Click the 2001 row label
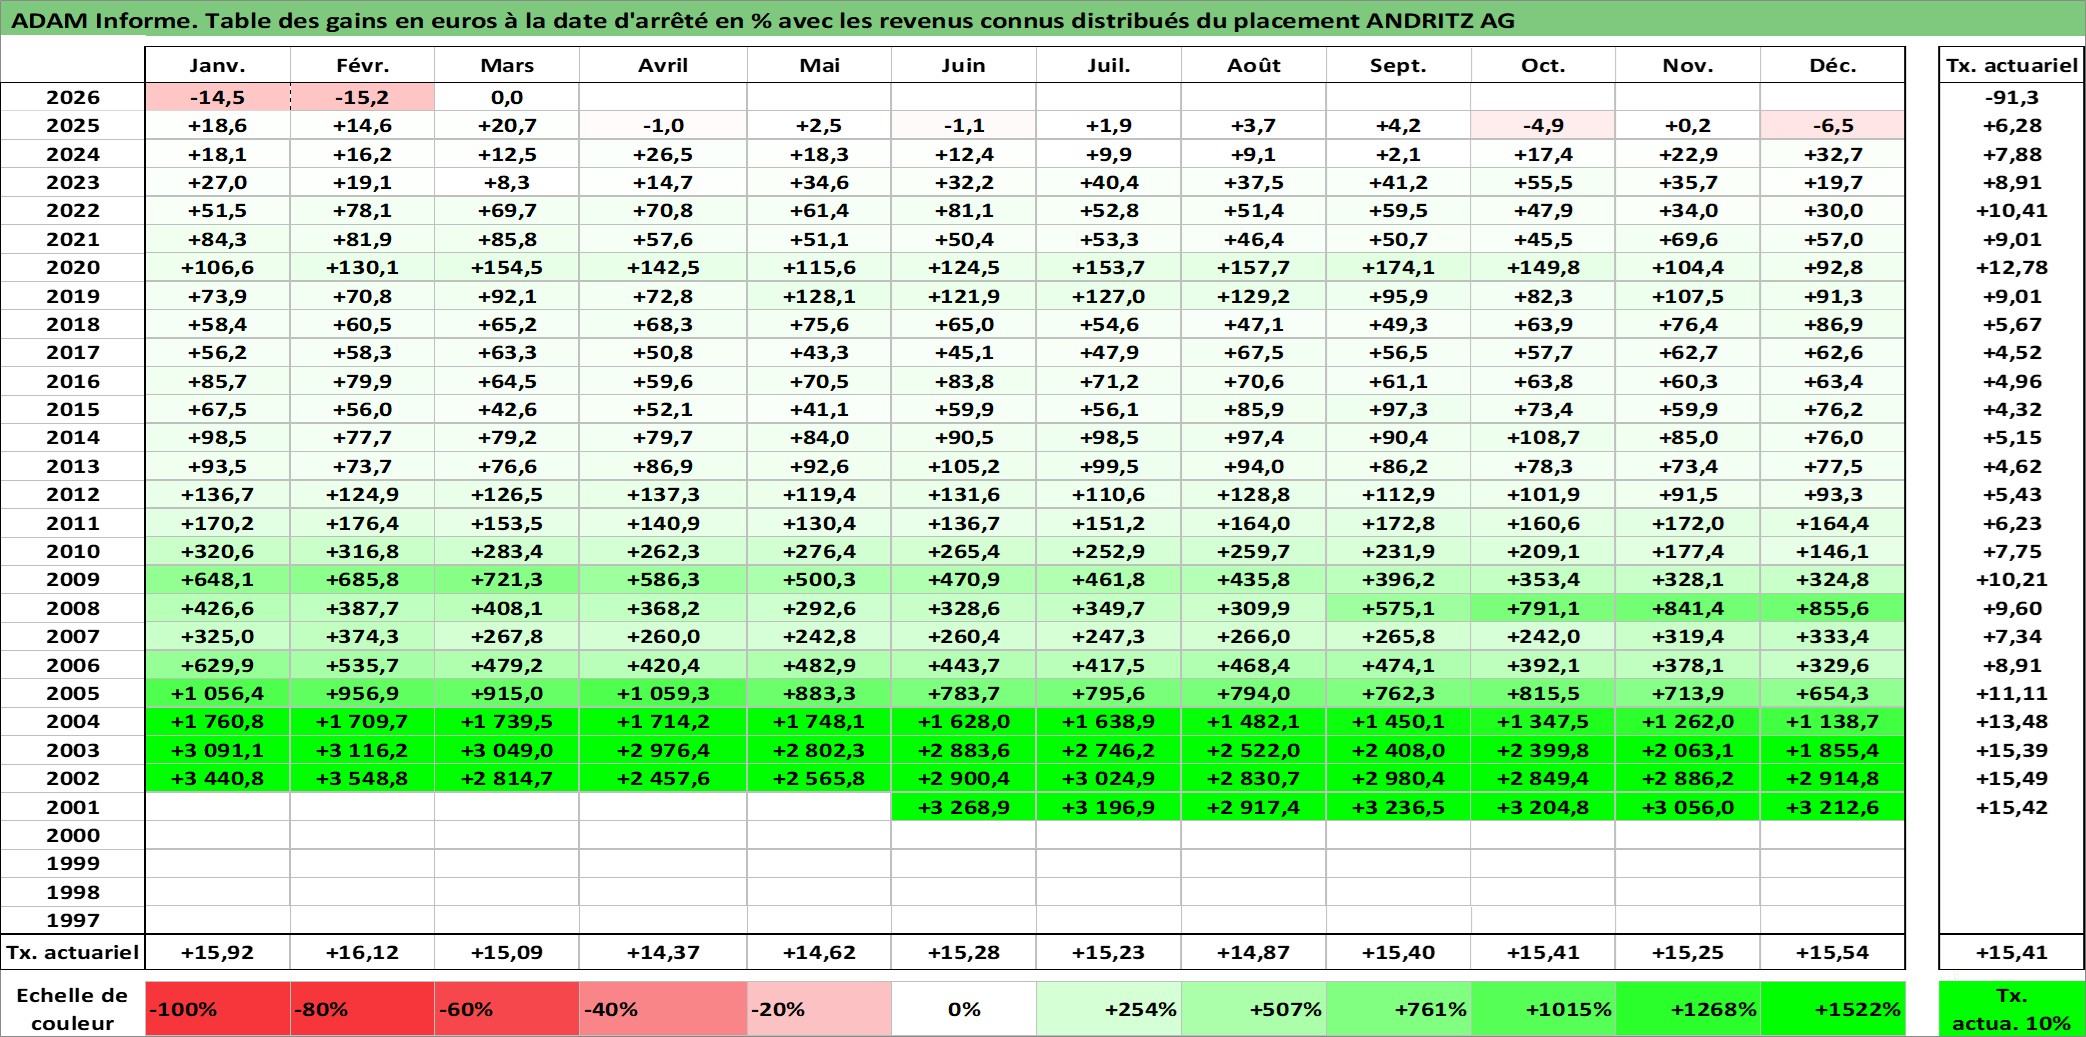 pos(73,807)
